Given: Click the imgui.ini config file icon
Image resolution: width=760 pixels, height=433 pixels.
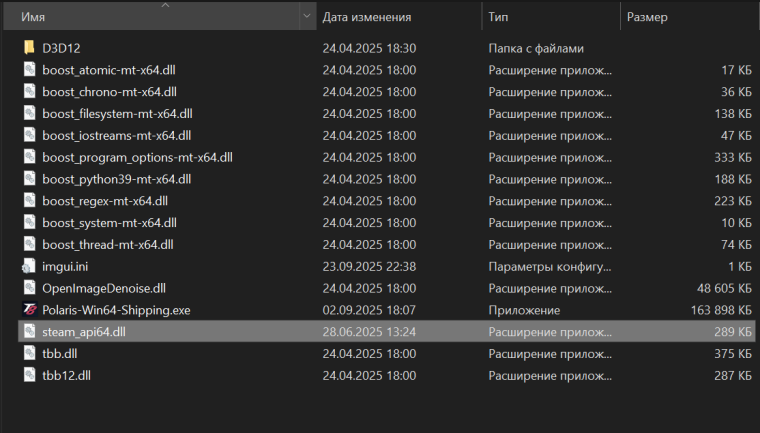Looking at the screenshot, I should click(29, 266).
